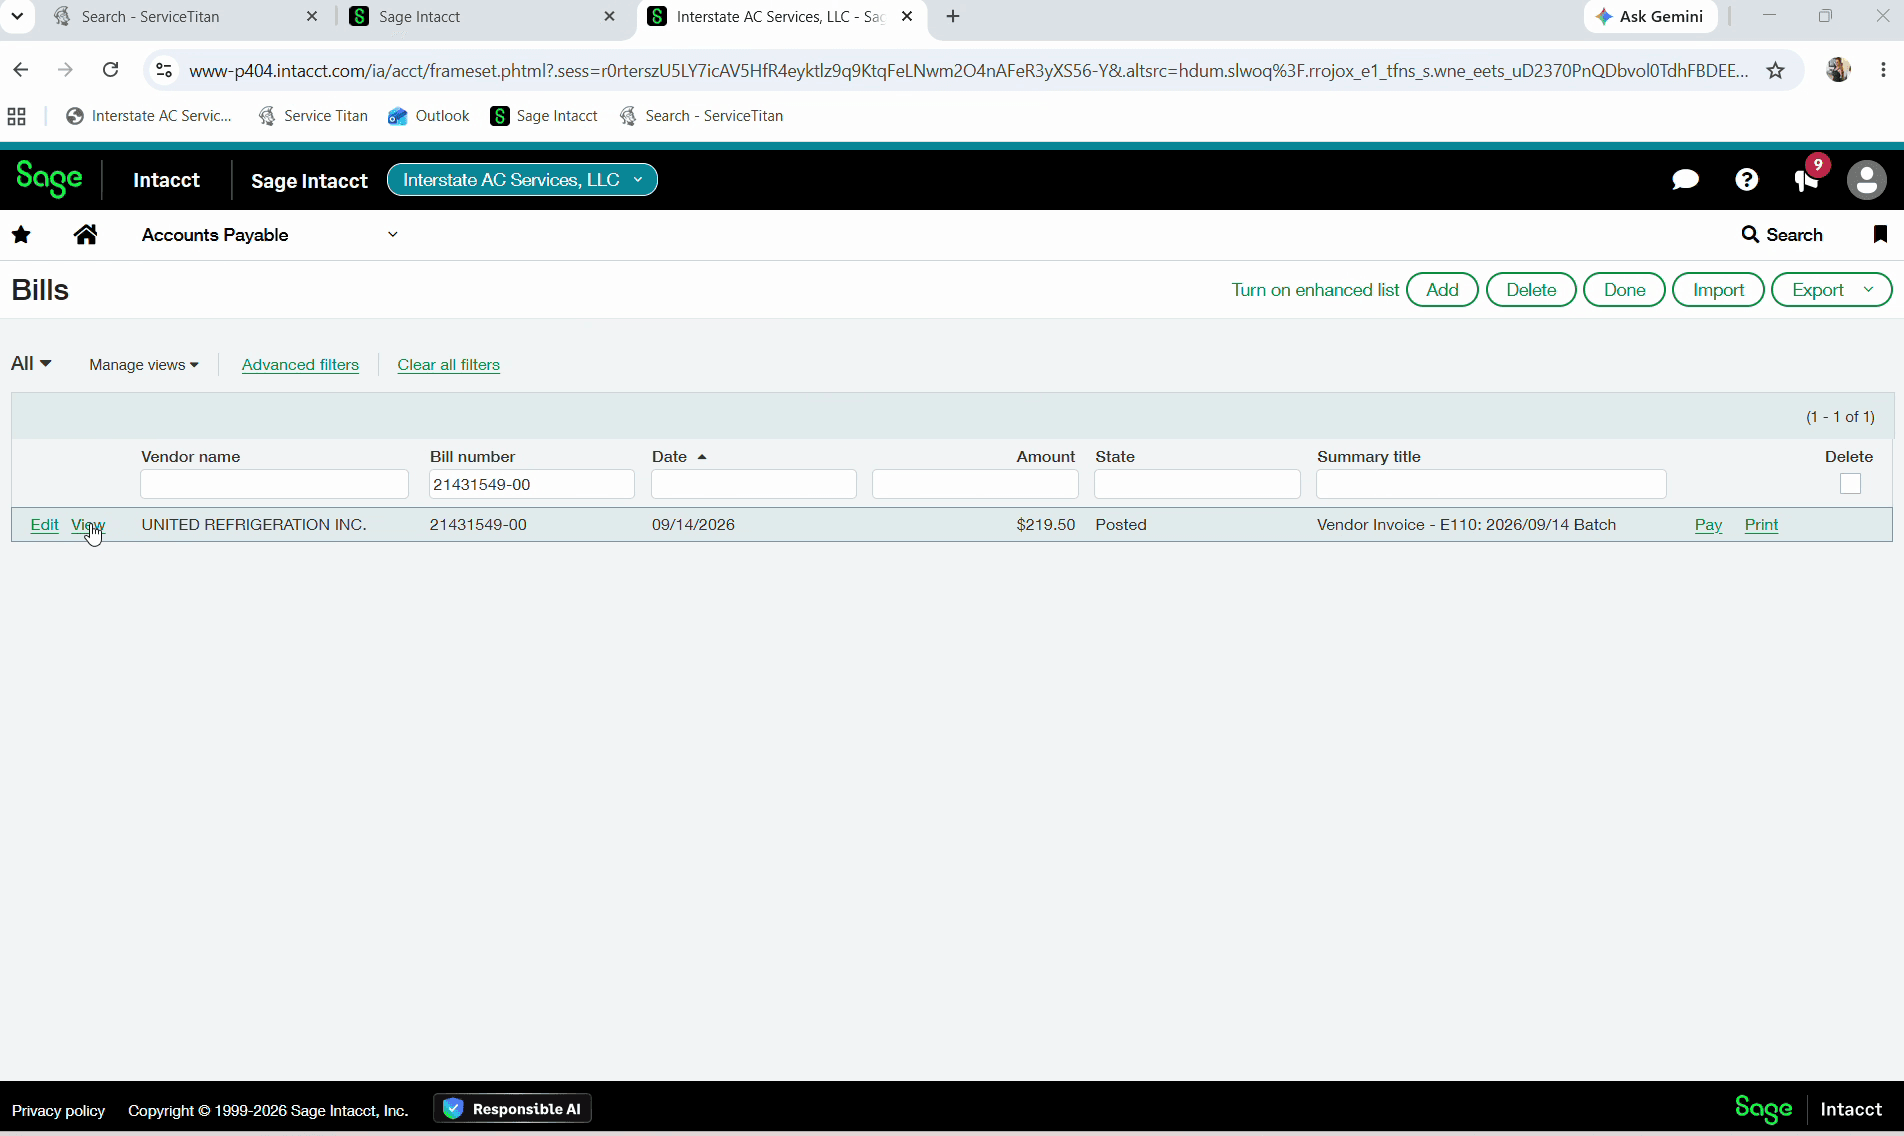
Task: Expand the Export button dropdown
Action: (x=1868, y=290)
